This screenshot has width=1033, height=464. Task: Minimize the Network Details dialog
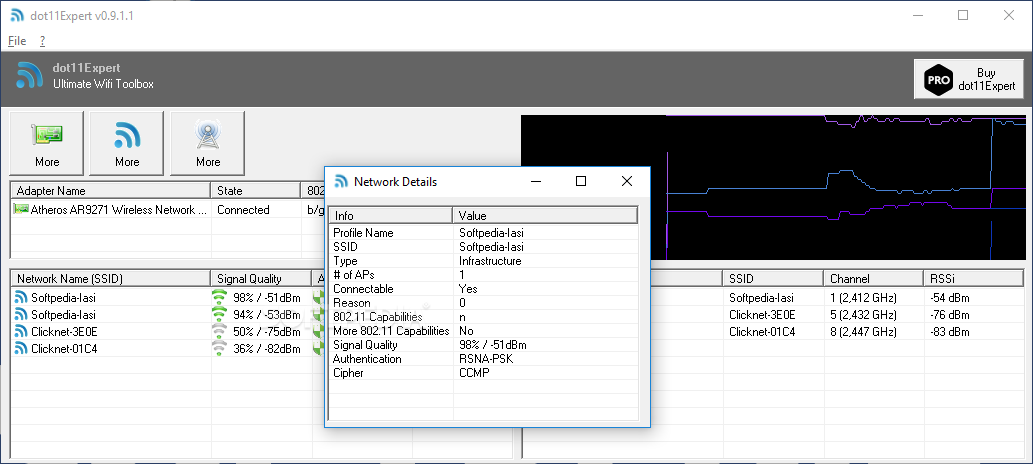pos(536,181)
